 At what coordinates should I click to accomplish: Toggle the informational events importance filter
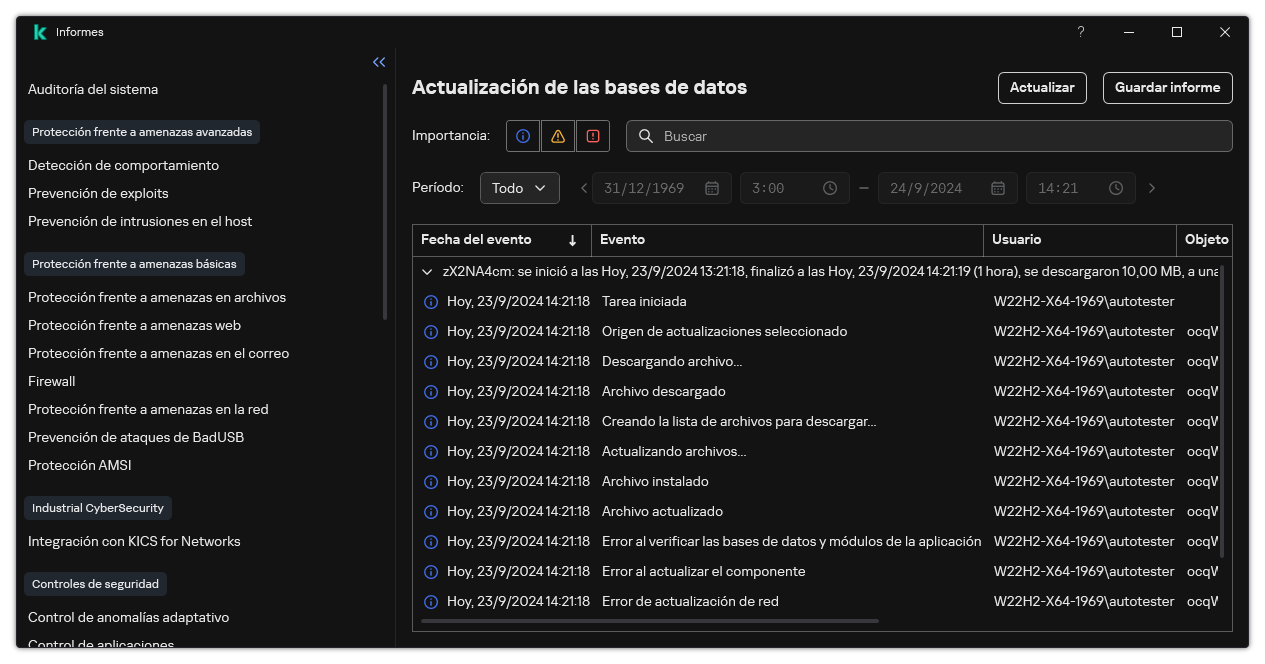click(522, 136)
